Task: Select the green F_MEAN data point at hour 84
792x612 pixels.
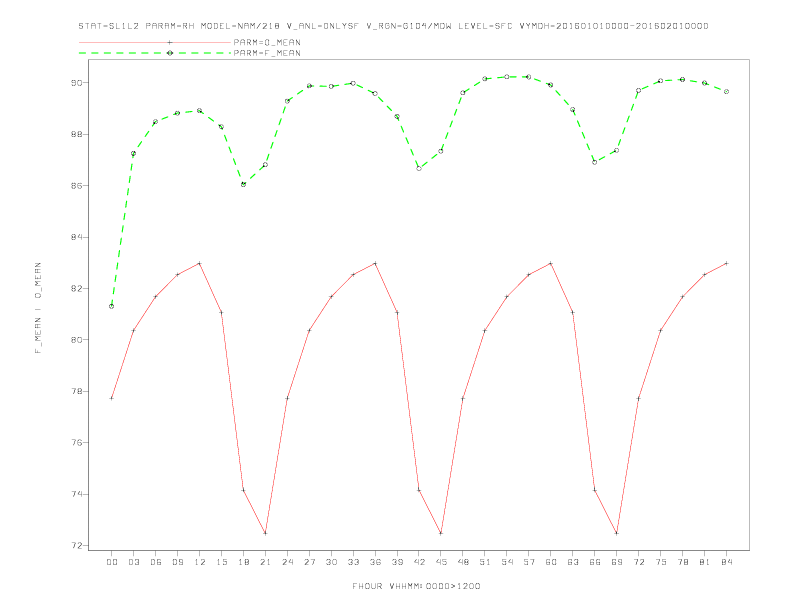Action: (726, 92)
